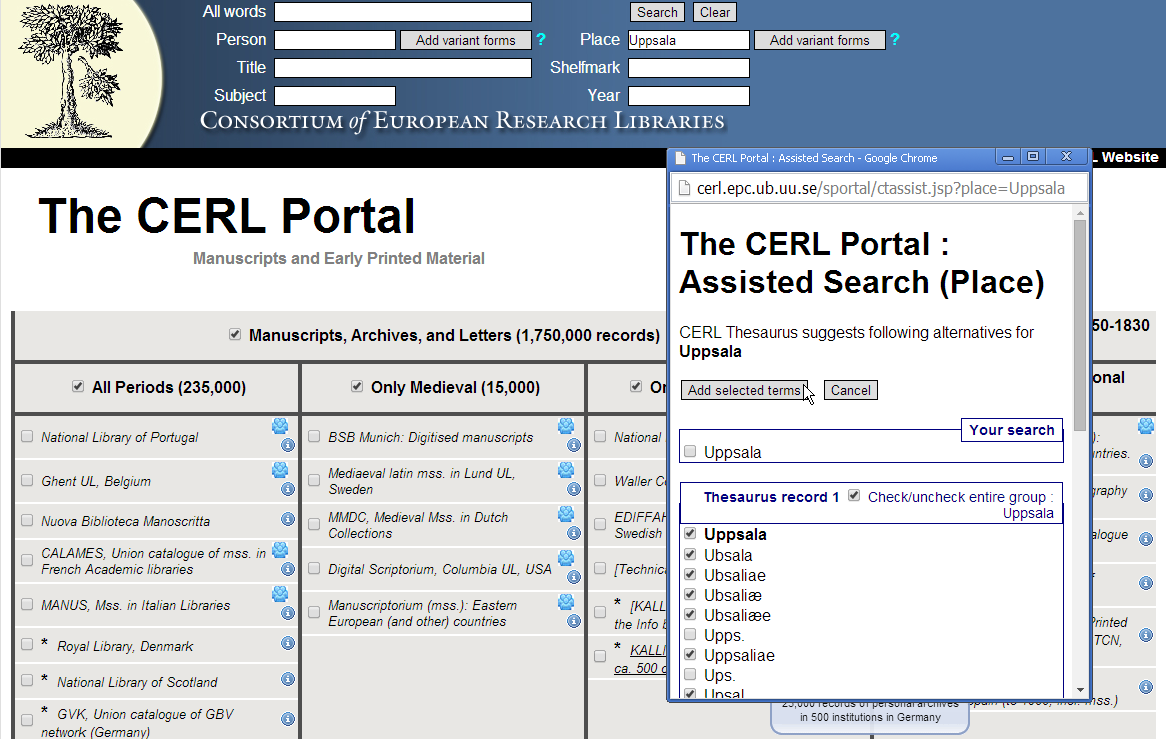Open group icon for MANUS Italian Libraries
Viewport: 1166px width, 739px height.
click(280, 593)
